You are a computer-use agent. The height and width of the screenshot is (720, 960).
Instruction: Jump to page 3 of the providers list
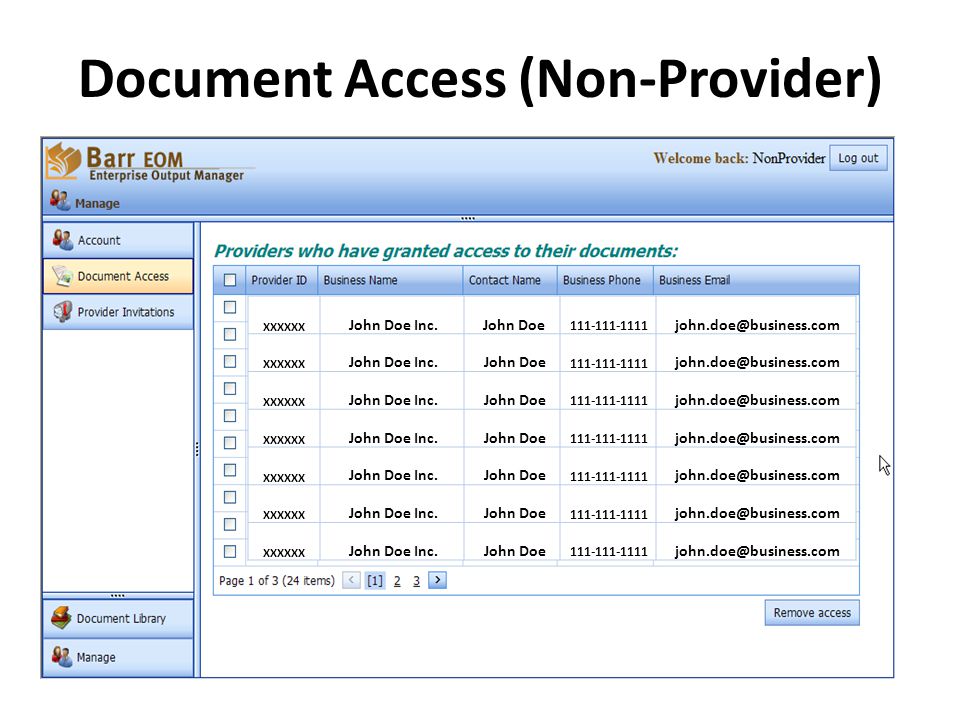coord(416,581)
